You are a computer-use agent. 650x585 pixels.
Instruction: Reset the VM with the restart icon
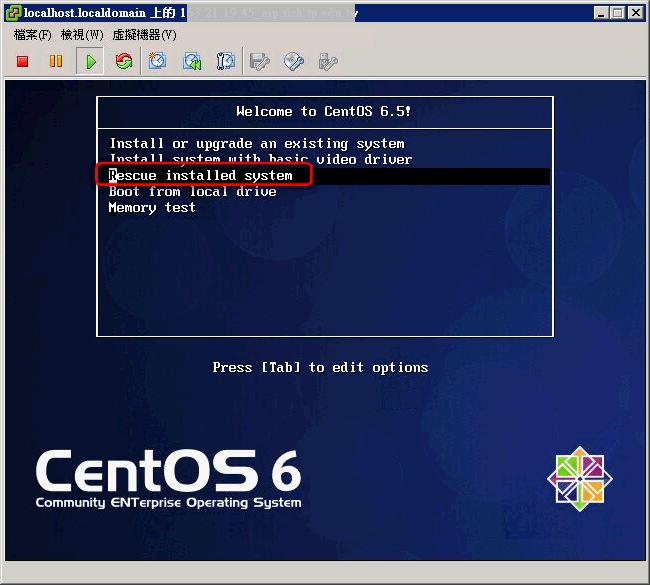pos(124,61)
